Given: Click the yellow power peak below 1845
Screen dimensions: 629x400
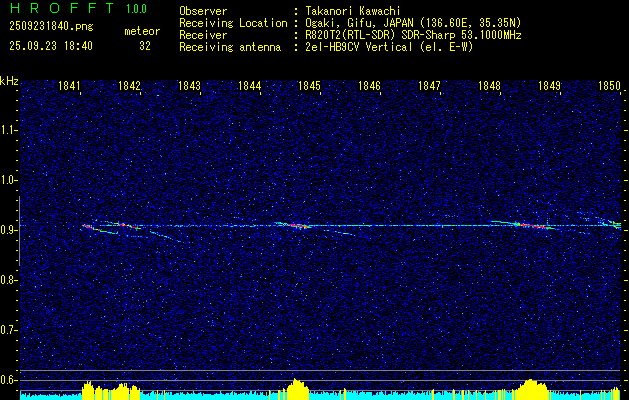Looking at the screenshot, I should tap(297, 388).
